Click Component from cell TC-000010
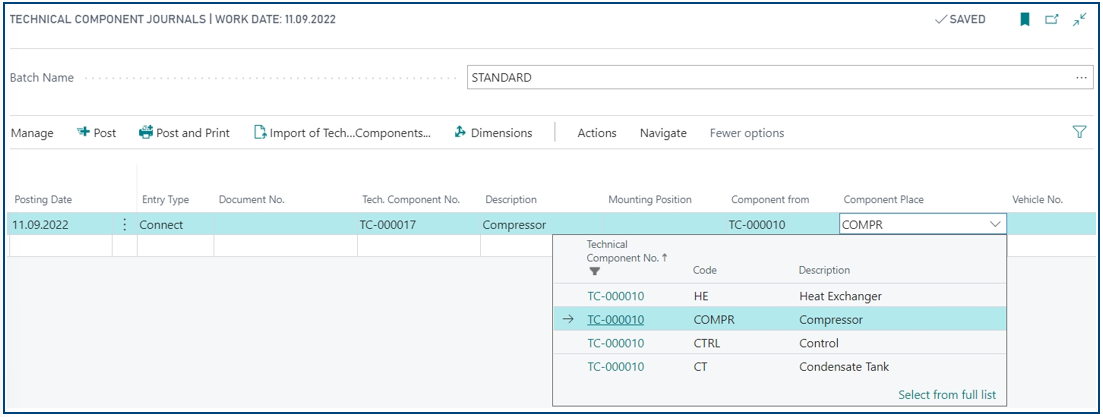 782,224
